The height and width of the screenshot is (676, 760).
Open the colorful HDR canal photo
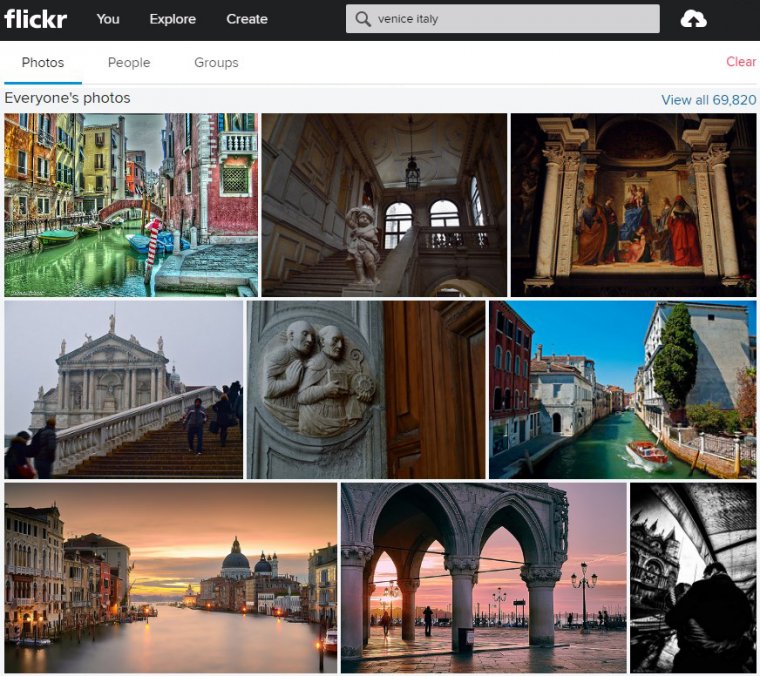pyautogui.click(x=131, y=205)
